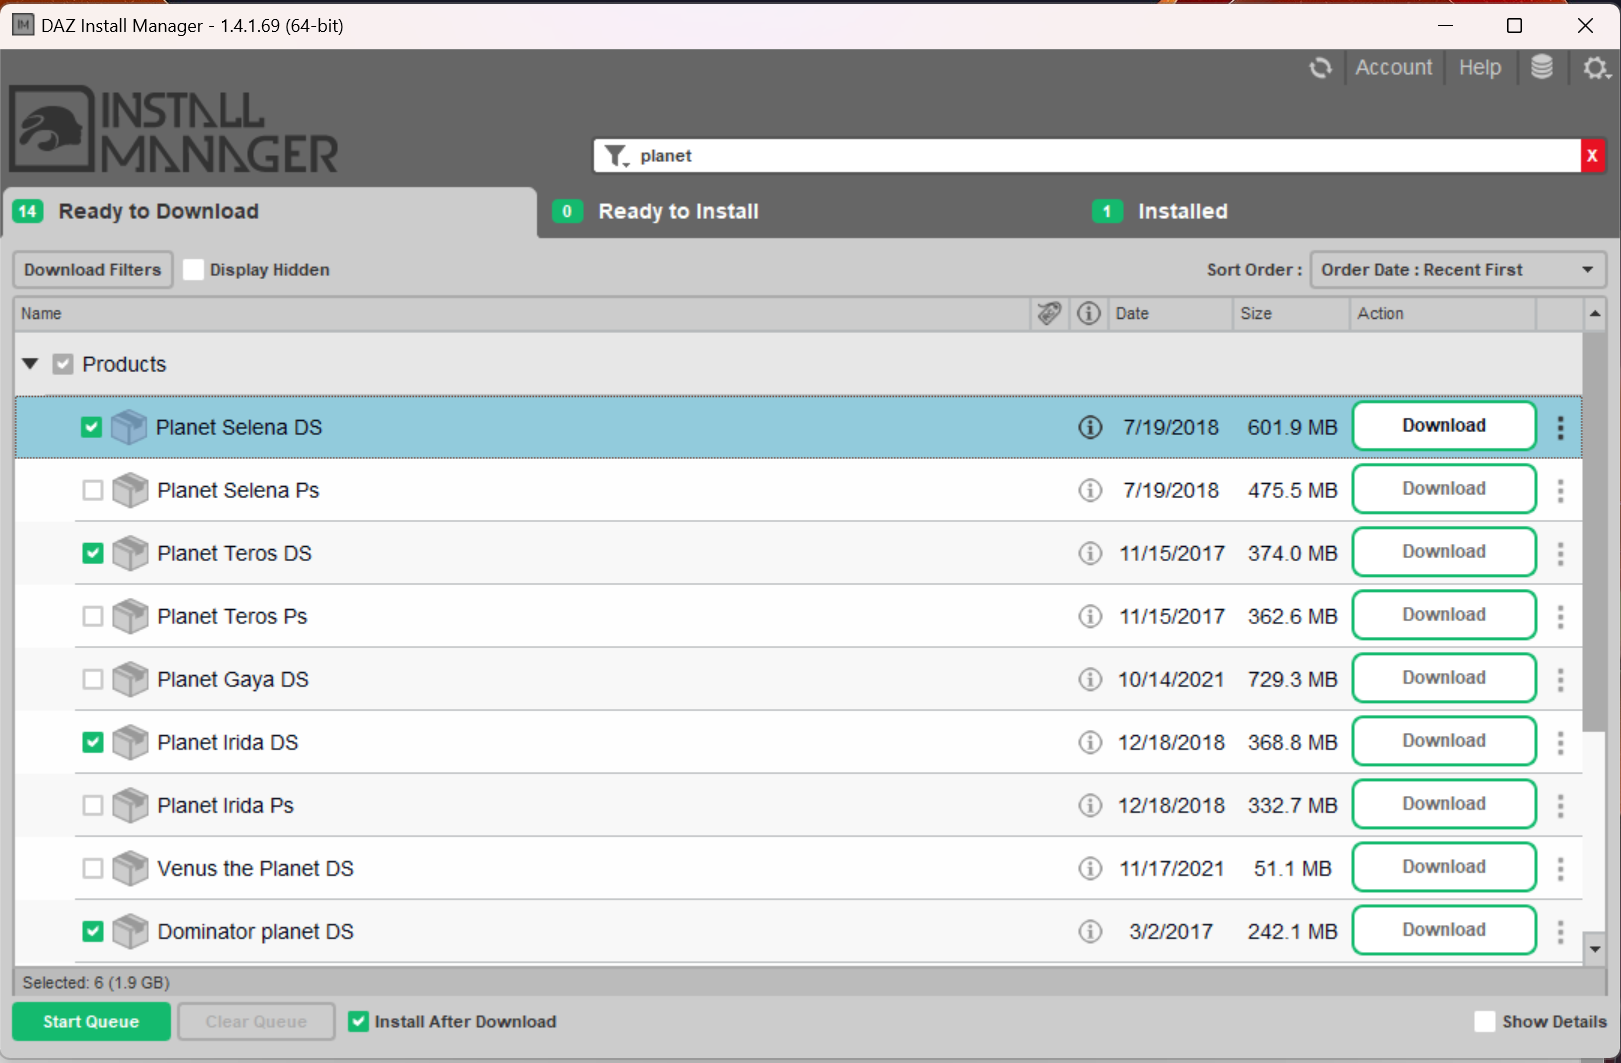Sort by the Size column header
The width and height of the screenshot is (1621, 1063).
pos(1290,313)
